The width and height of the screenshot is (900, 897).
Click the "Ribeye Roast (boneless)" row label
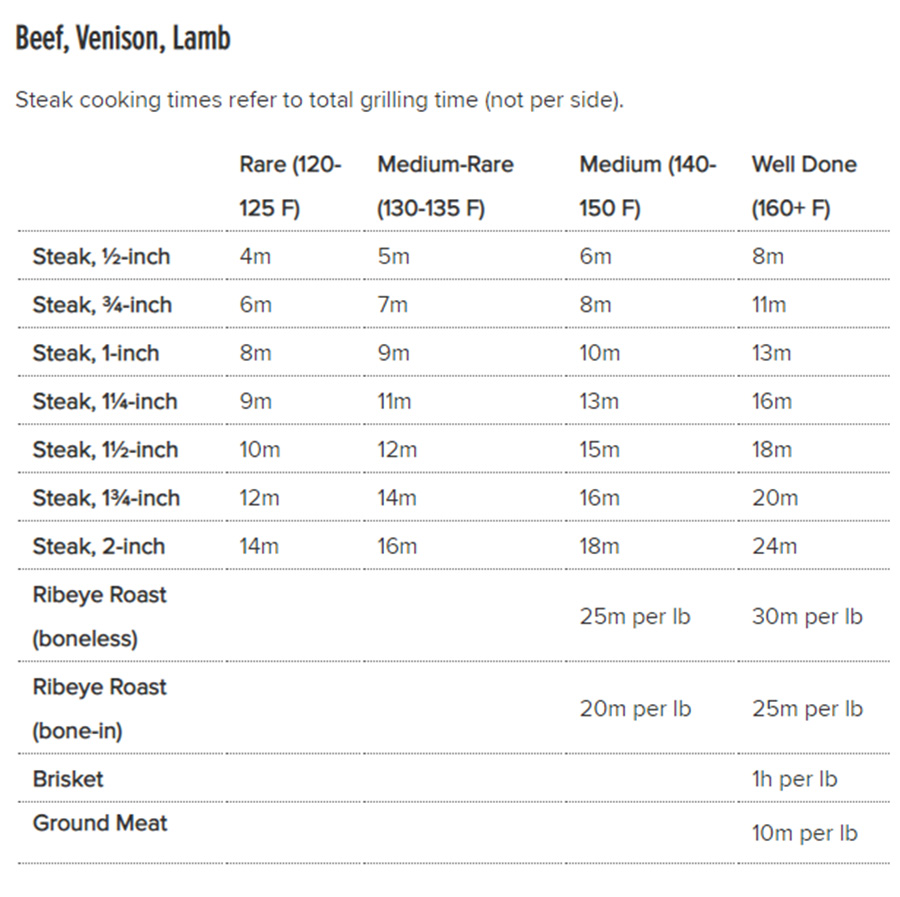click(99, 616)
